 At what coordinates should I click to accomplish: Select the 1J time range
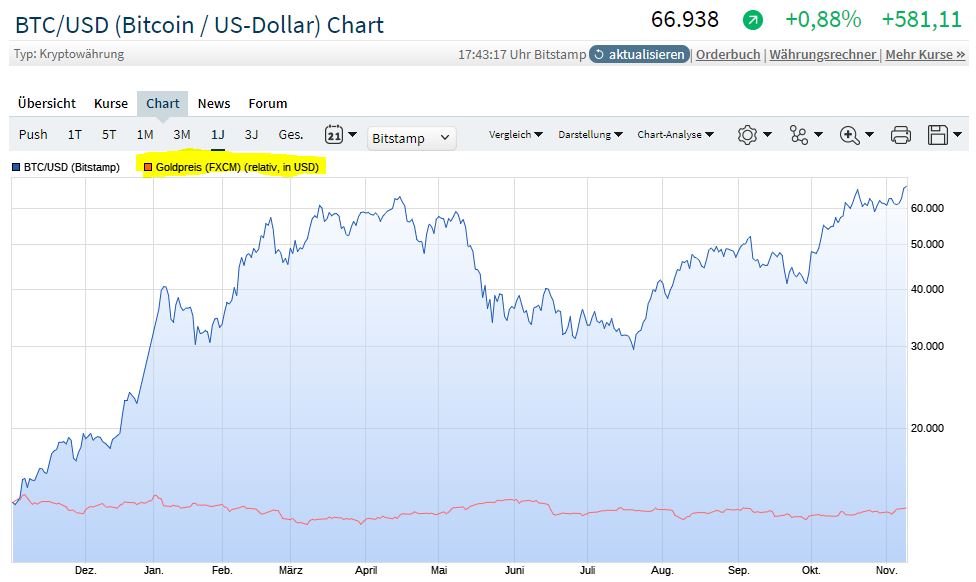pyautogui.click(x=217, y=134)
